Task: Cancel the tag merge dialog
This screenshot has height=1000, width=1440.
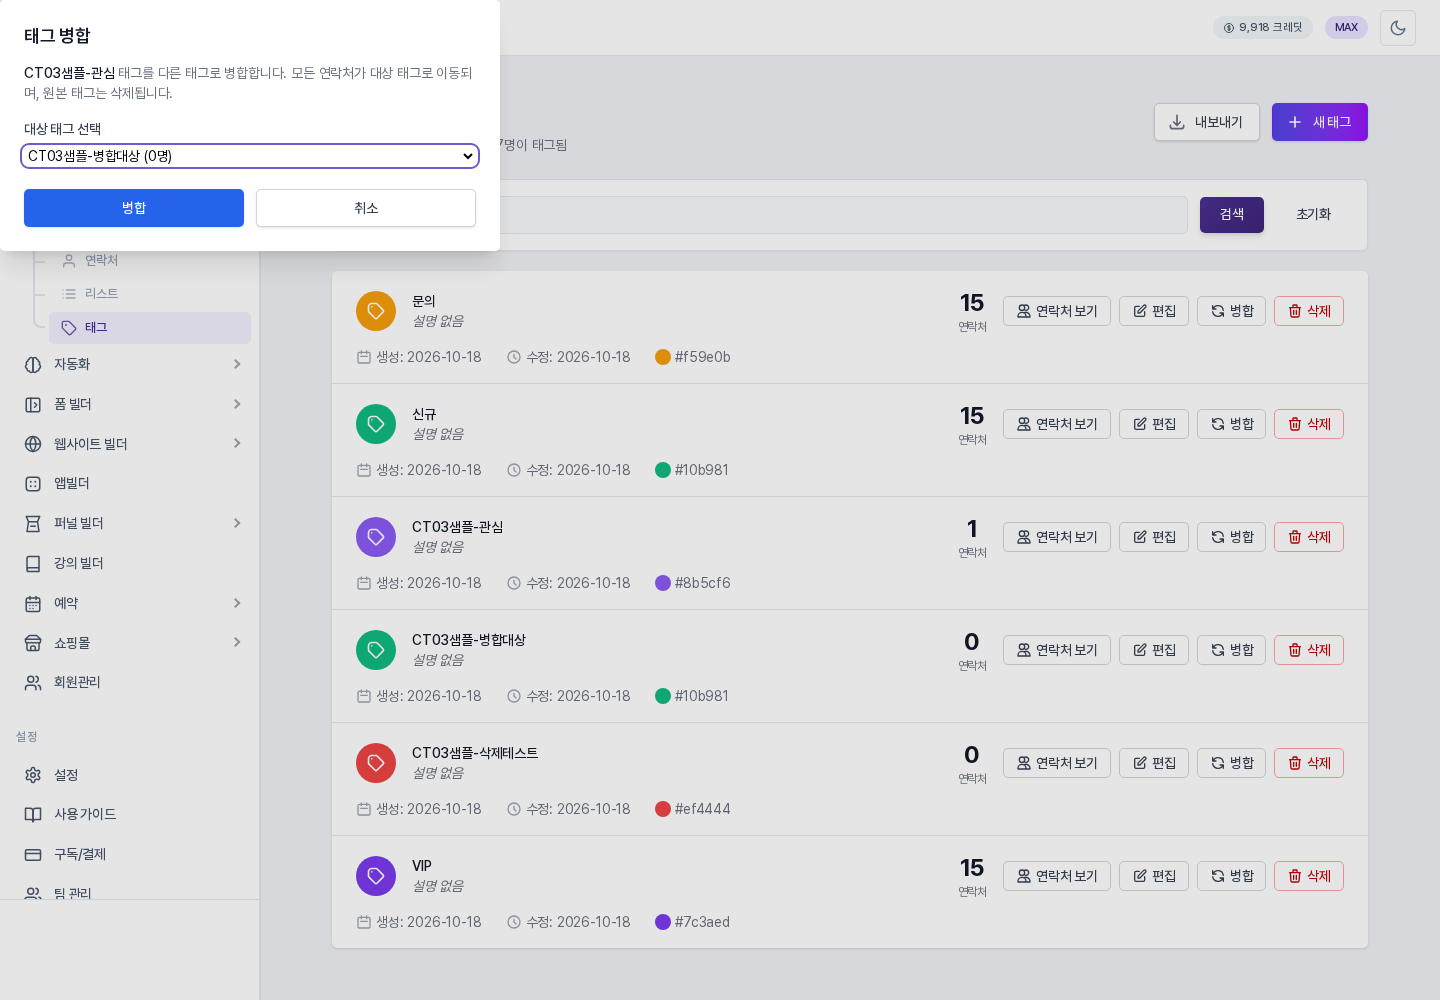Action: (366, 208)
